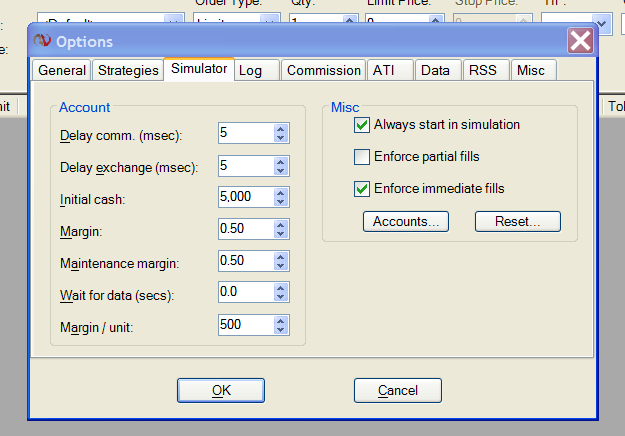Decrease Maintenance margin value
625x436 pixels.
[281, 265]
